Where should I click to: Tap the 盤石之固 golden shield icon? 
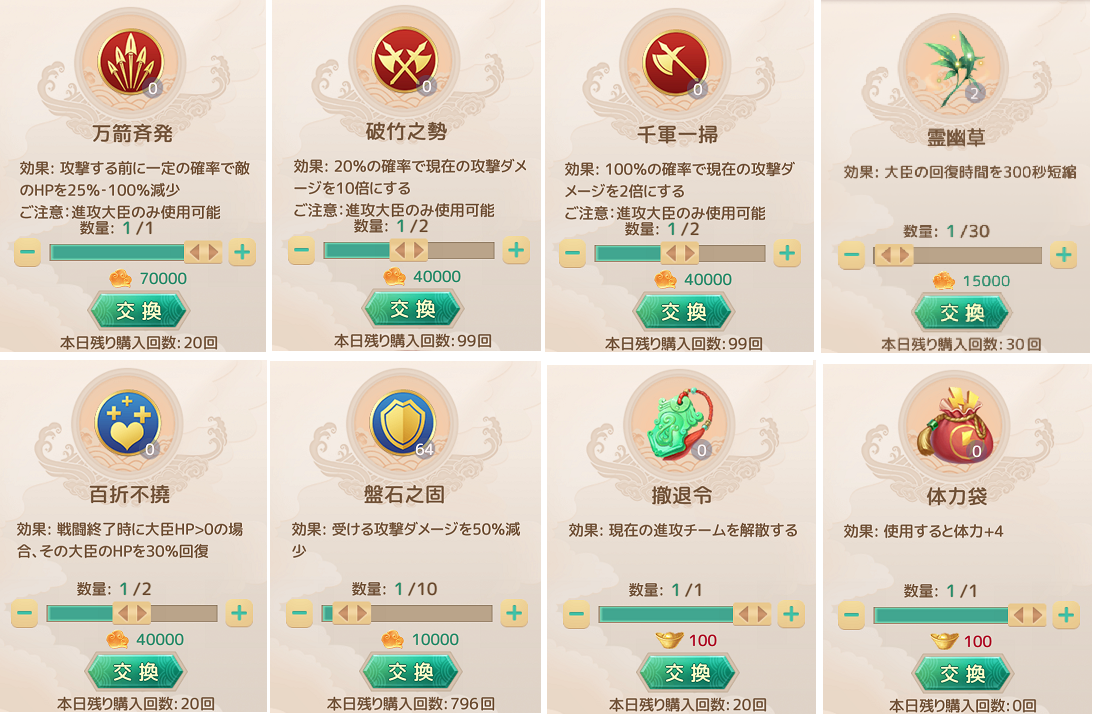point(402,424)
